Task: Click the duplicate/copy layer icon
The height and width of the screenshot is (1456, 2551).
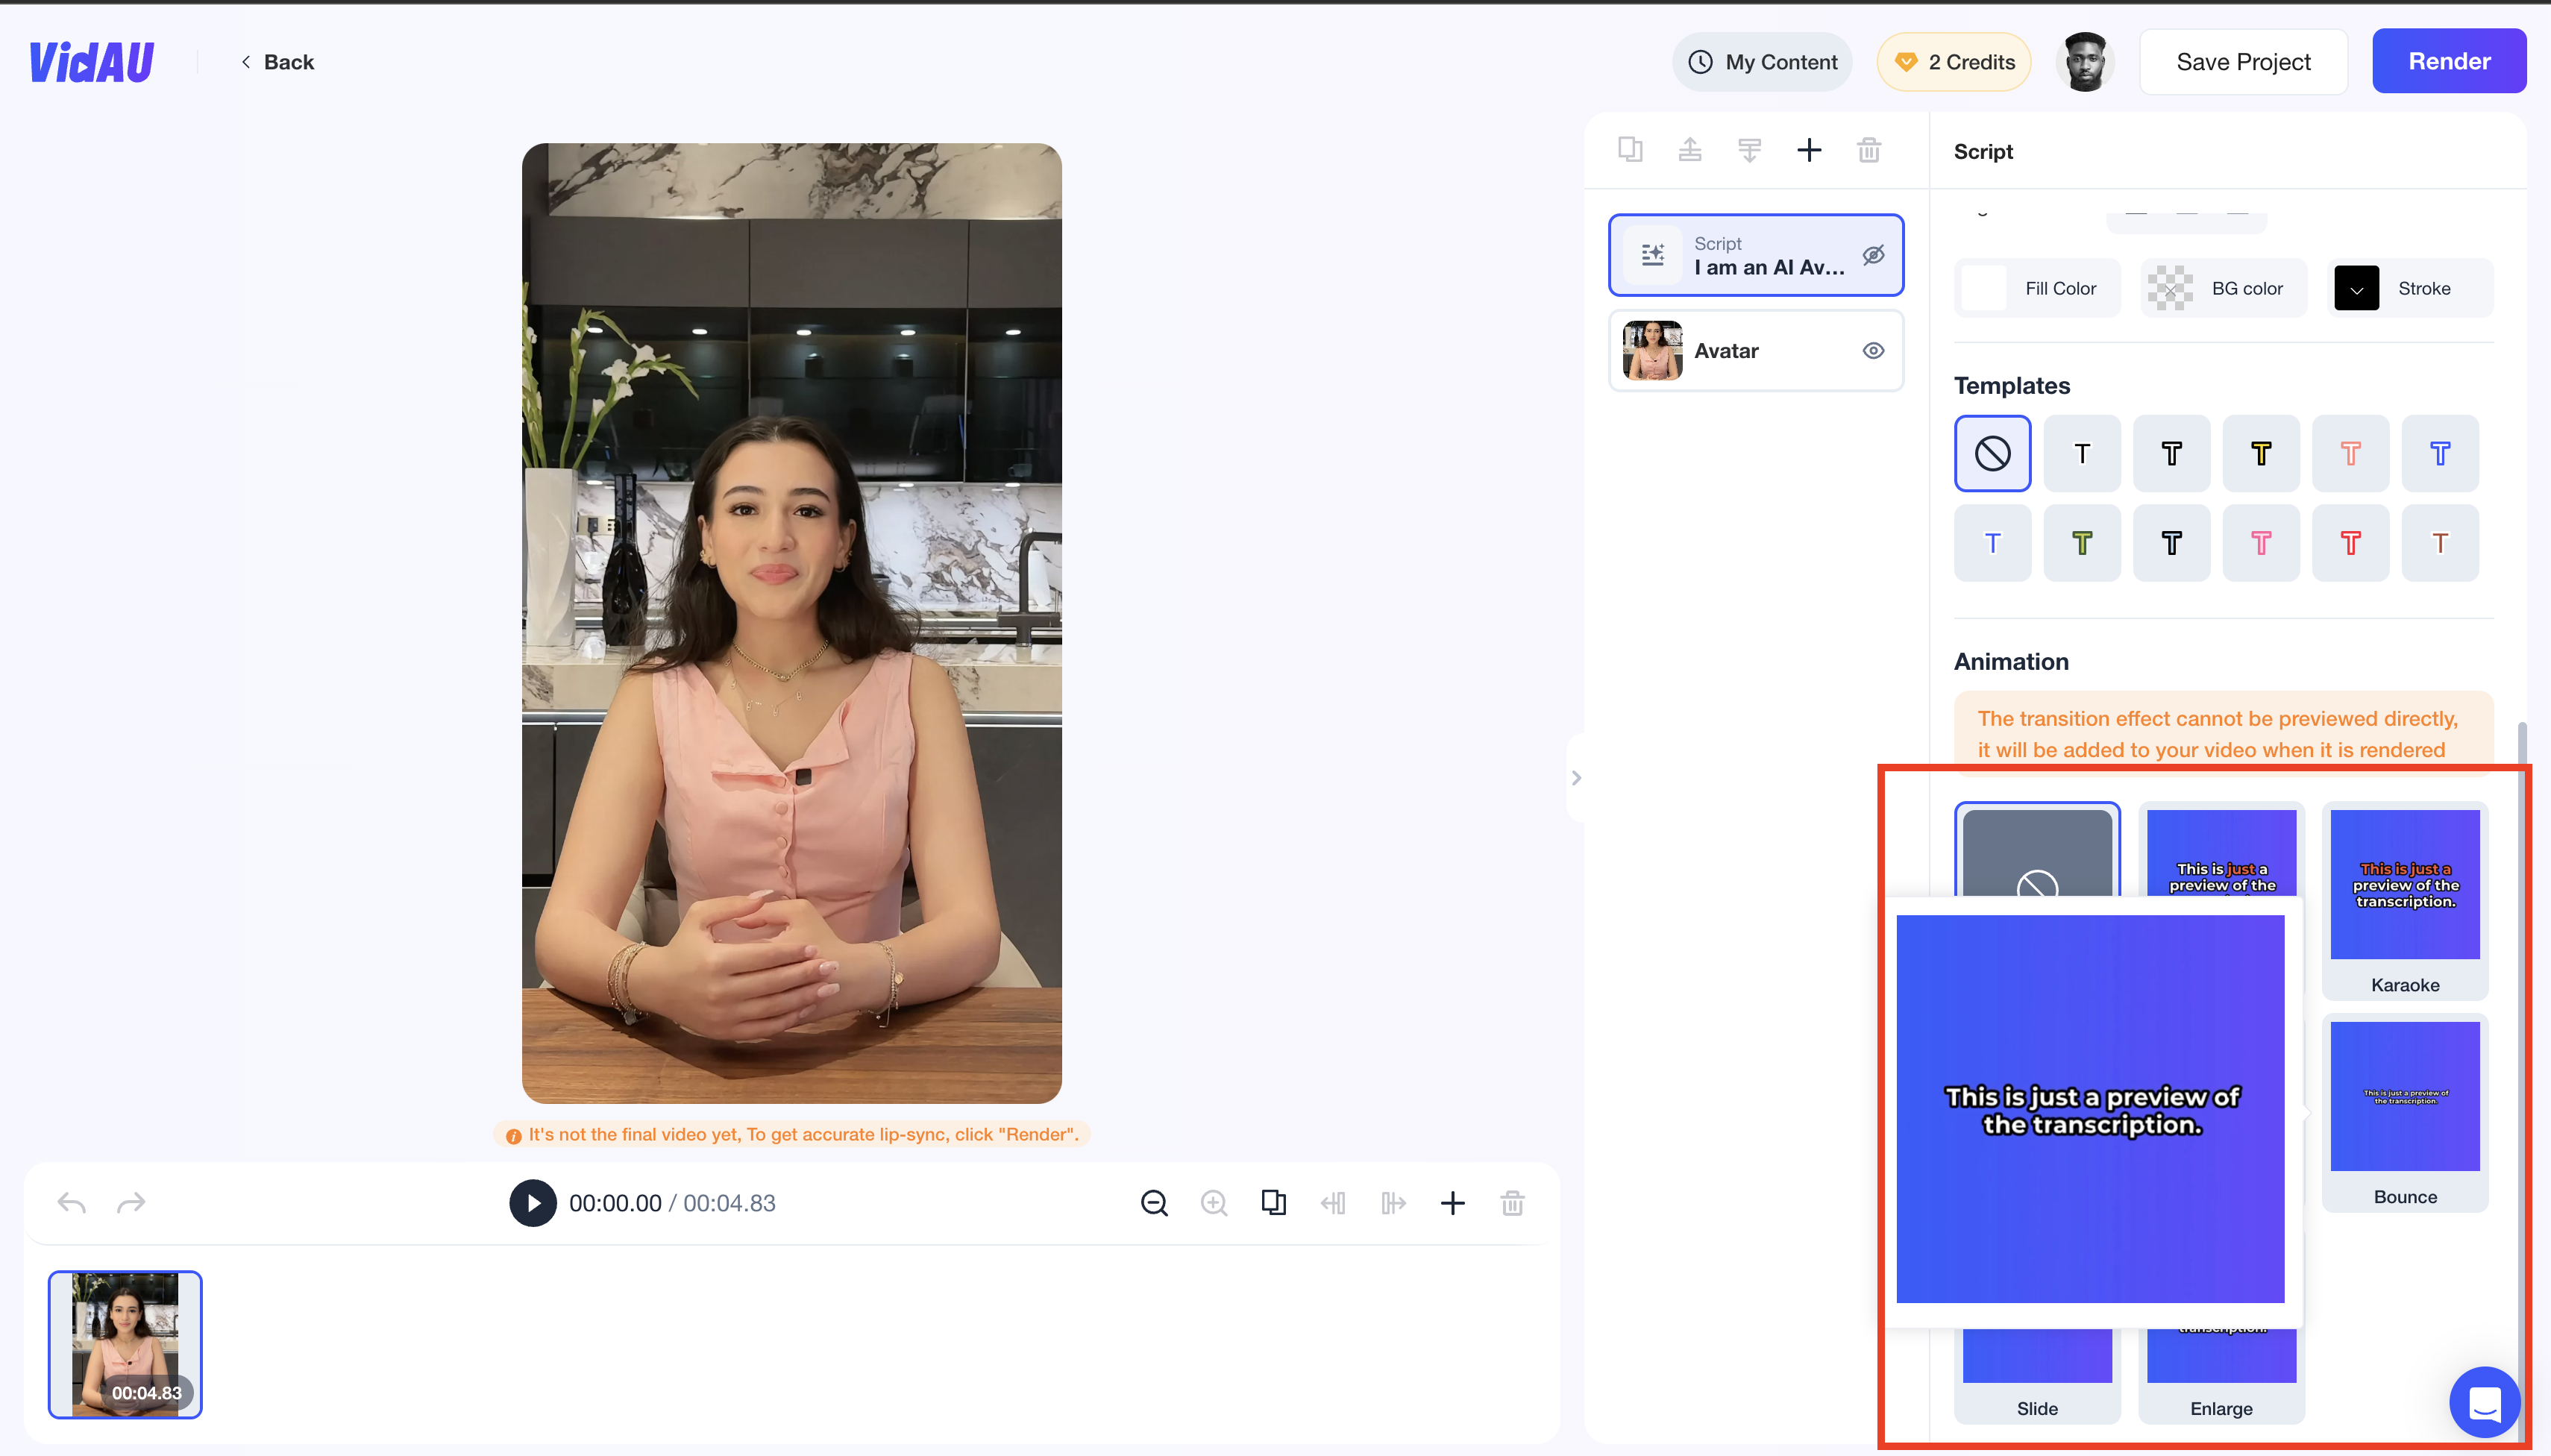Action: (x=1629, y=149)
